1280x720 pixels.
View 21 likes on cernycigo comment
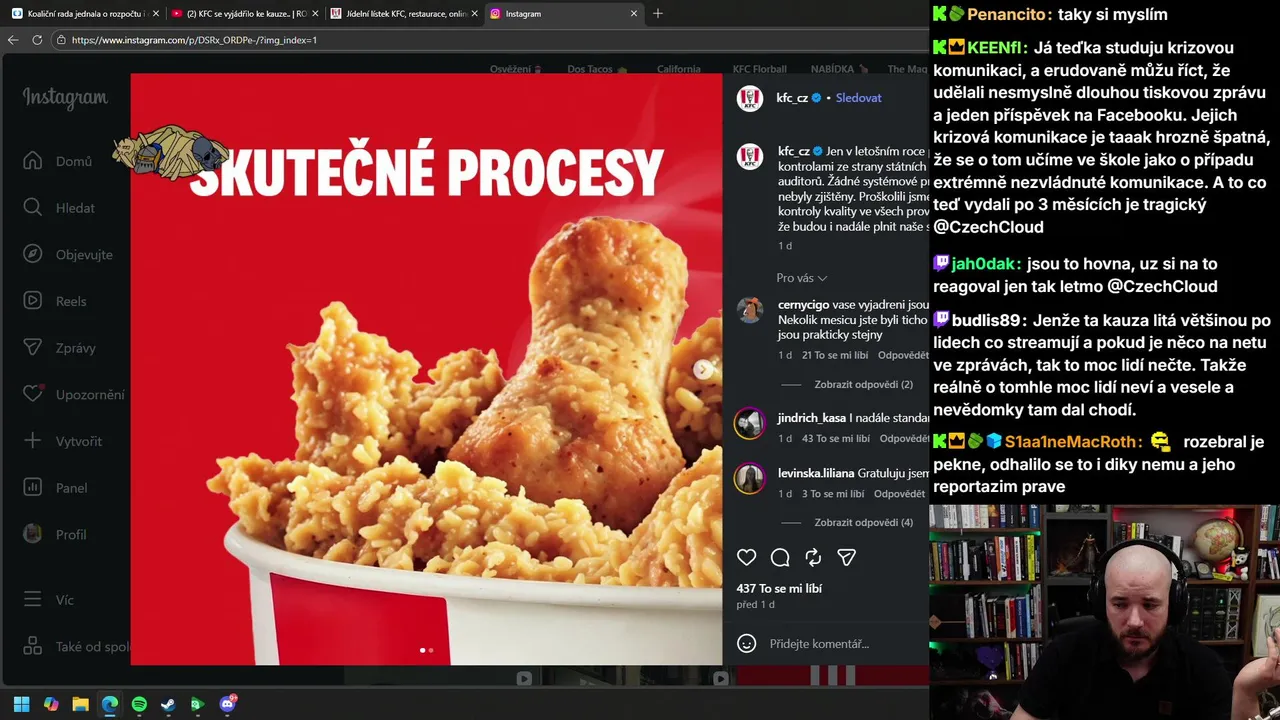coord(835,356)
